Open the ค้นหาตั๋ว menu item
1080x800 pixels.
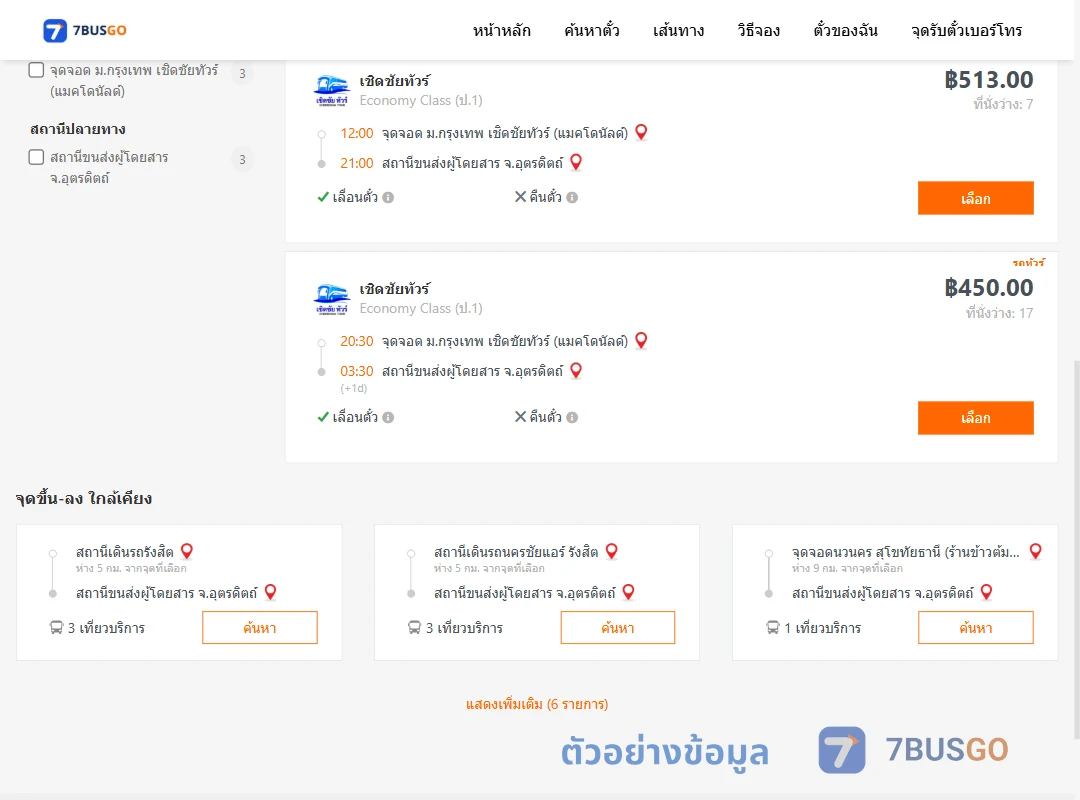point(592,30)
